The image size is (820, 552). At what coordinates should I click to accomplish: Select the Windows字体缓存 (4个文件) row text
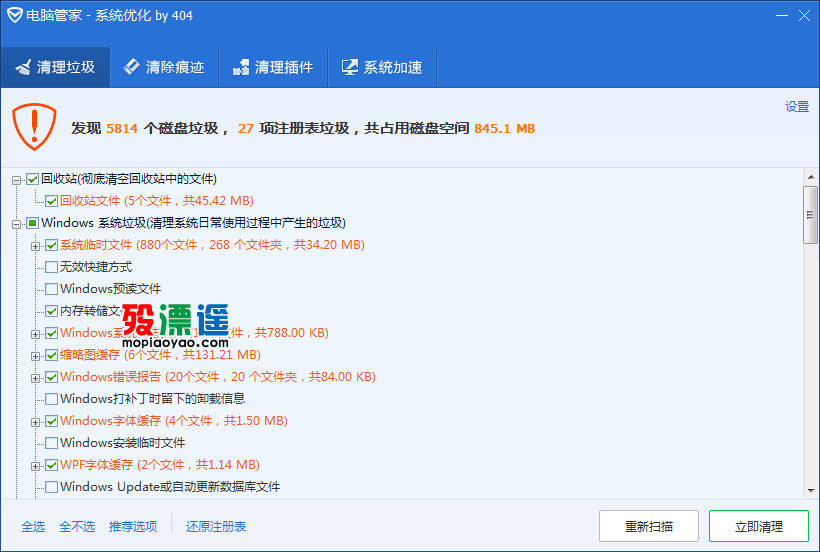174,421
